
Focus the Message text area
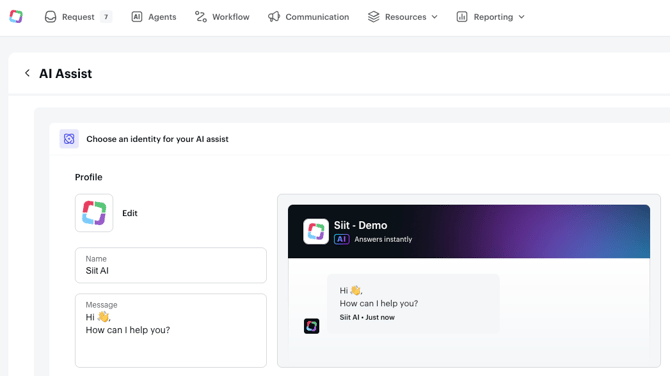pos(171,330)
